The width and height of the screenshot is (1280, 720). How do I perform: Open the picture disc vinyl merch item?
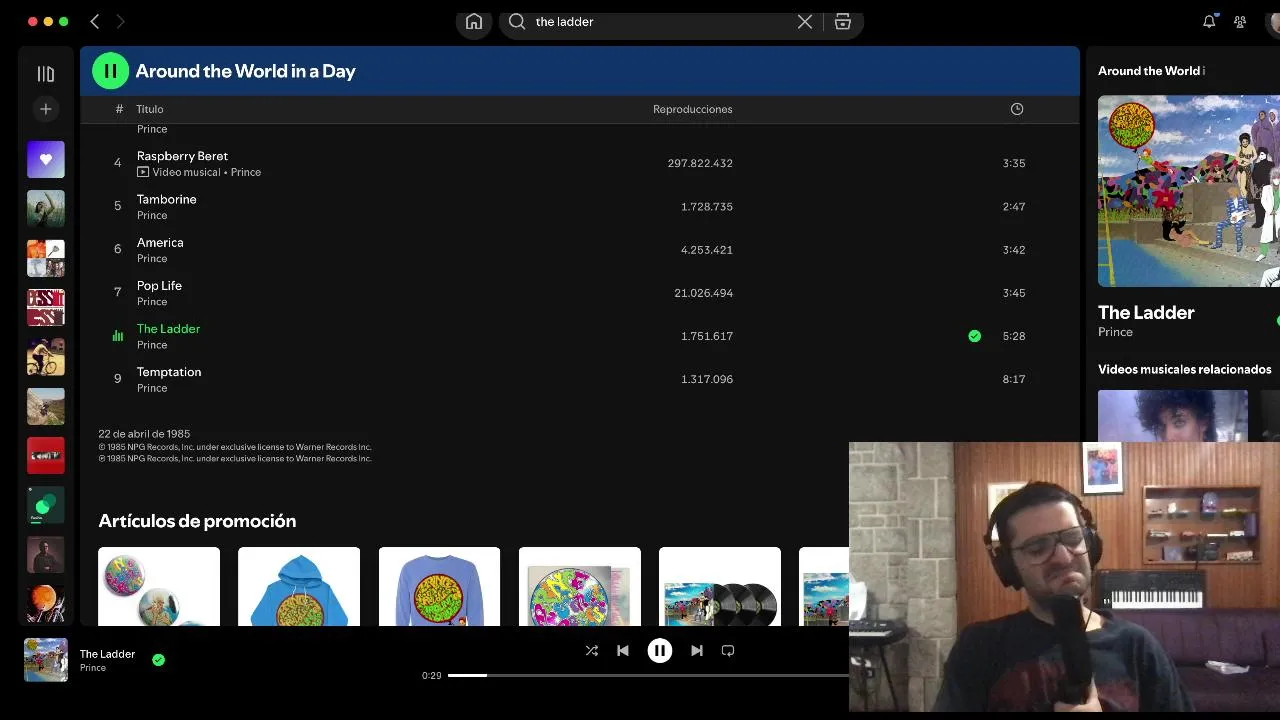(580, 587)
